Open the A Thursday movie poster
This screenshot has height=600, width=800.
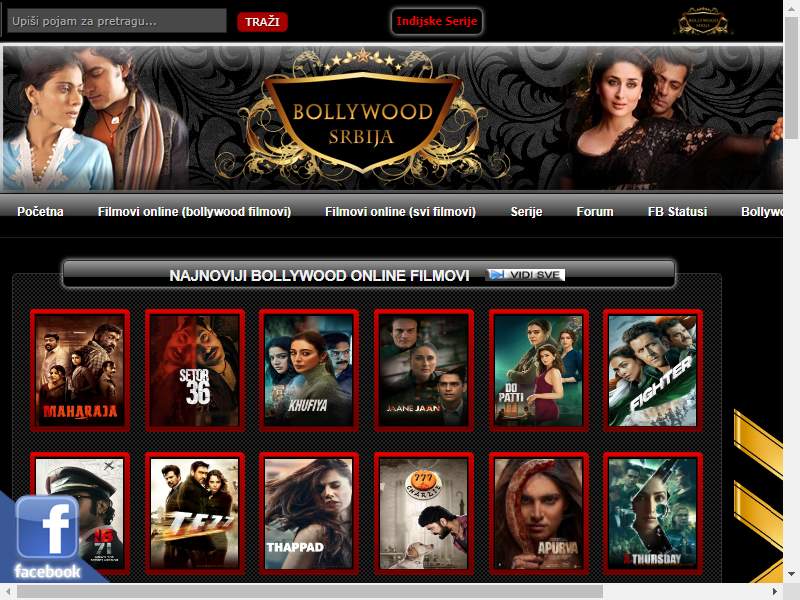coord(653,513)
